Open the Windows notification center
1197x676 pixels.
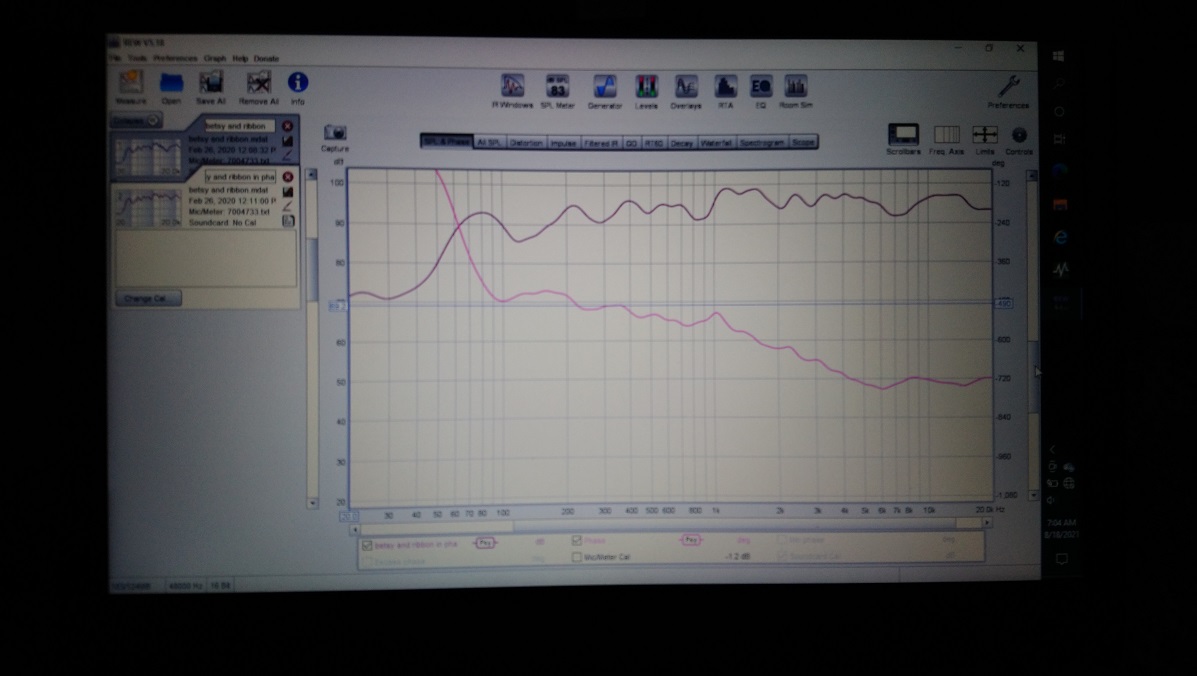[1061, 559]
